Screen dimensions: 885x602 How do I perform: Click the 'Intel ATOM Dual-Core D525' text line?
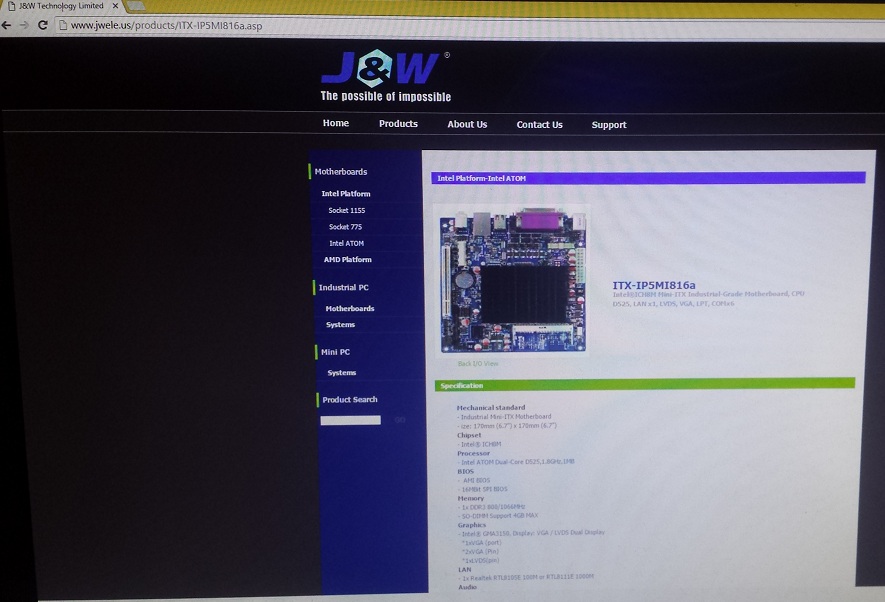point(516,462)
